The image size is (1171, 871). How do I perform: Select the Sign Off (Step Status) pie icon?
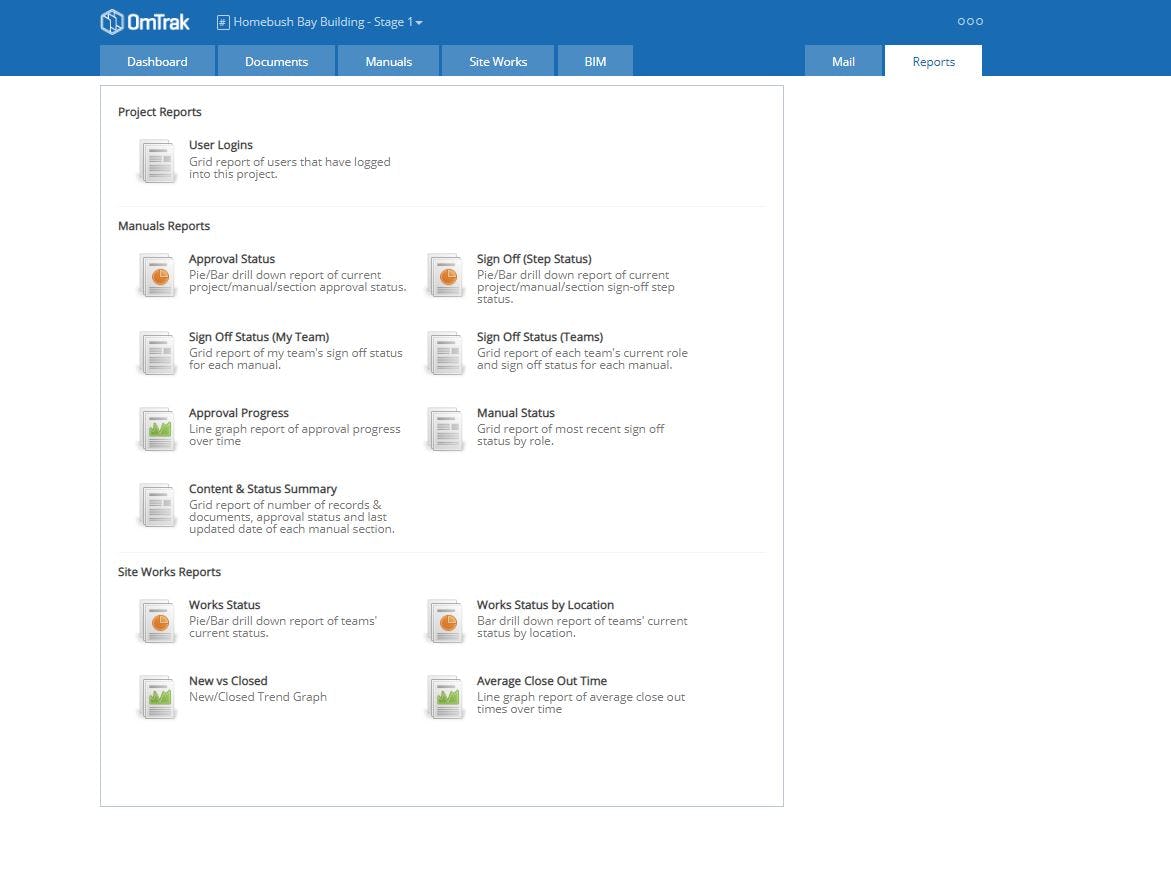coord(444,275)
